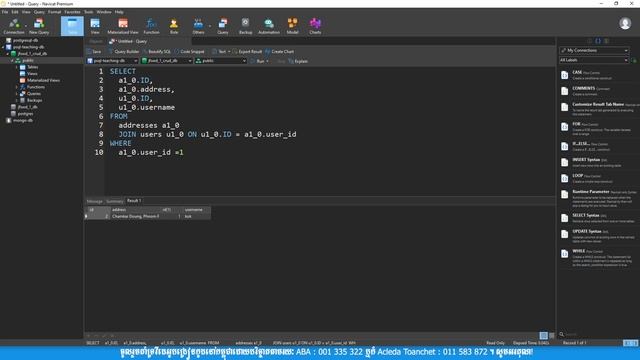The image size is (640, 360).
Task: Switch to form view in status bar
Action: coord(551,336)
